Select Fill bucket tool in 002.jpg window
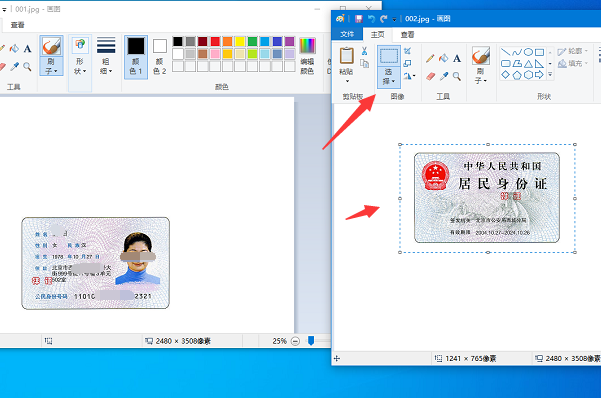The image size is (601, 398). pyautogui.click(x=443, y=58)
